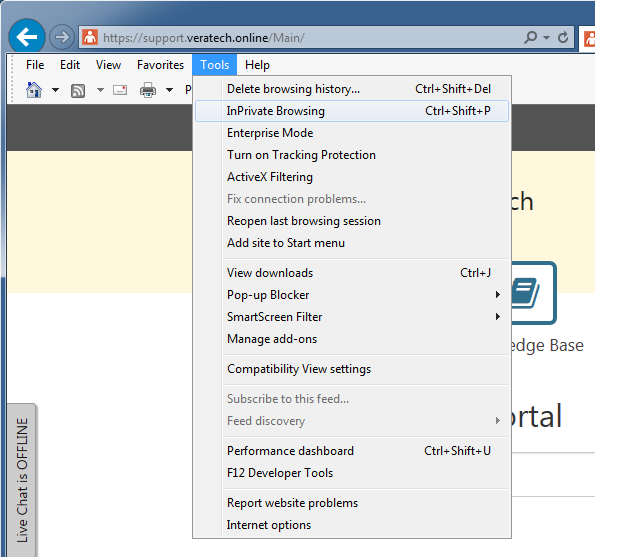The image size is (626, 557).
Task: Click the site favicon in address bar
Action: coord(90,38)
